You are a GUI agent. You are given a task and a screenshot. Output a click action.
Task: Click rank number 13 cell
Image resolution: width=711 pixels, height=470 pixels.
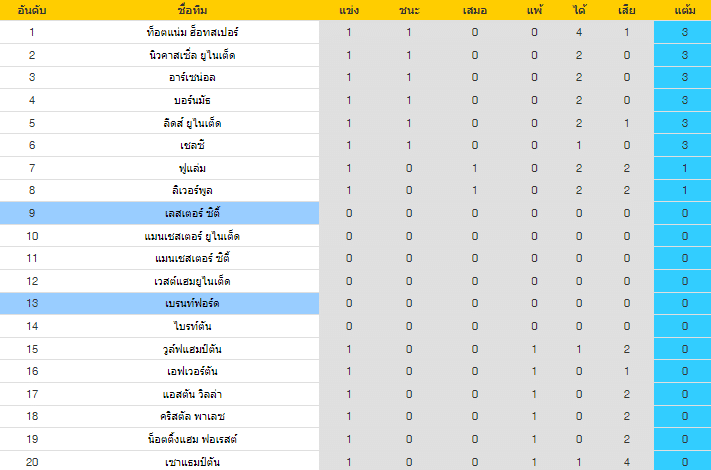point(32,303)
